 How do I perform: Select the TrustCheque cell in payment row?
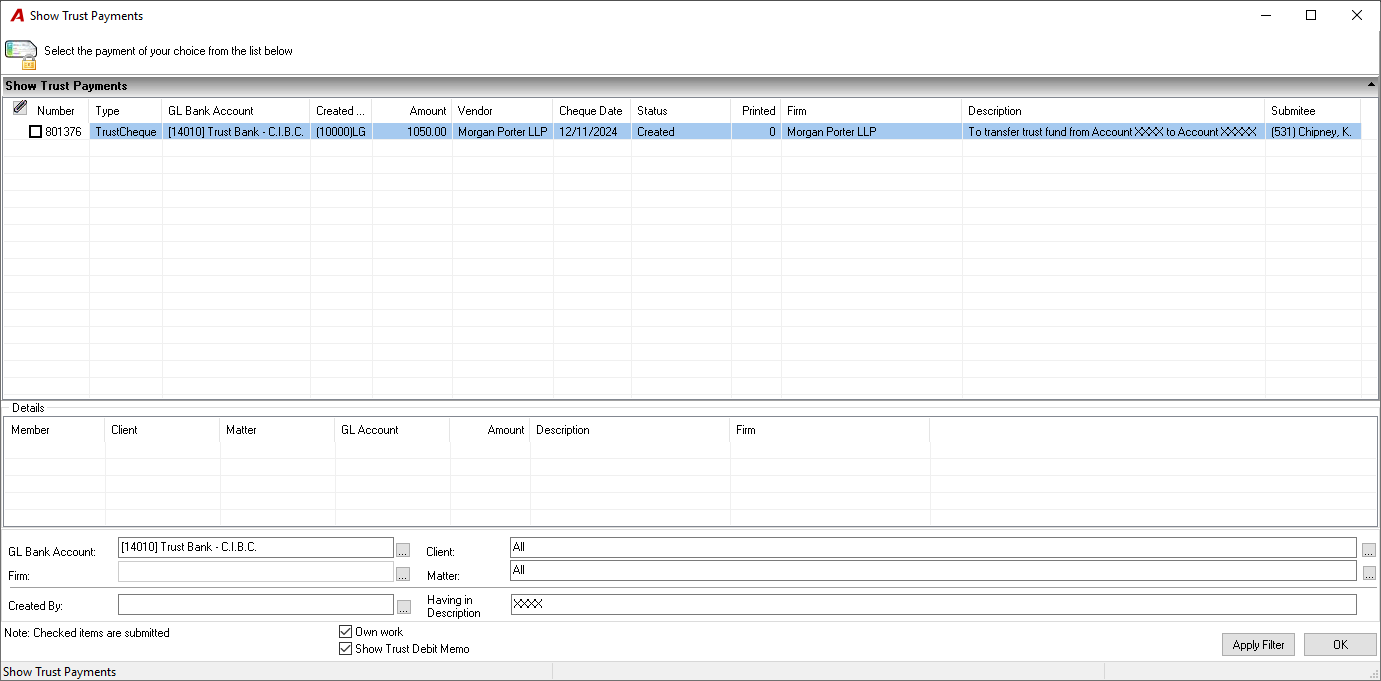pyautogui.click(x=126, y=132)
